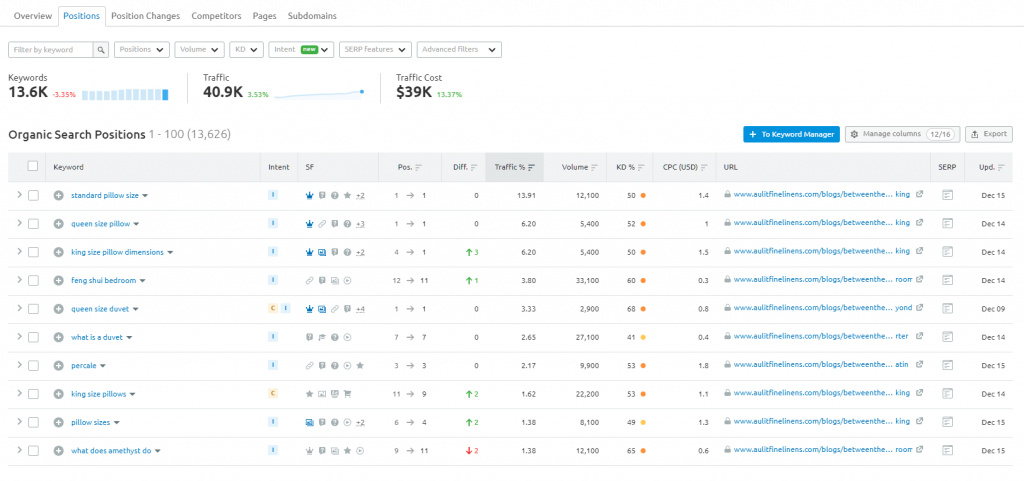Viewport: 1024px width, 481px height.
Task: Switch to the Overview tab
Action: click(x=33, y=16)
